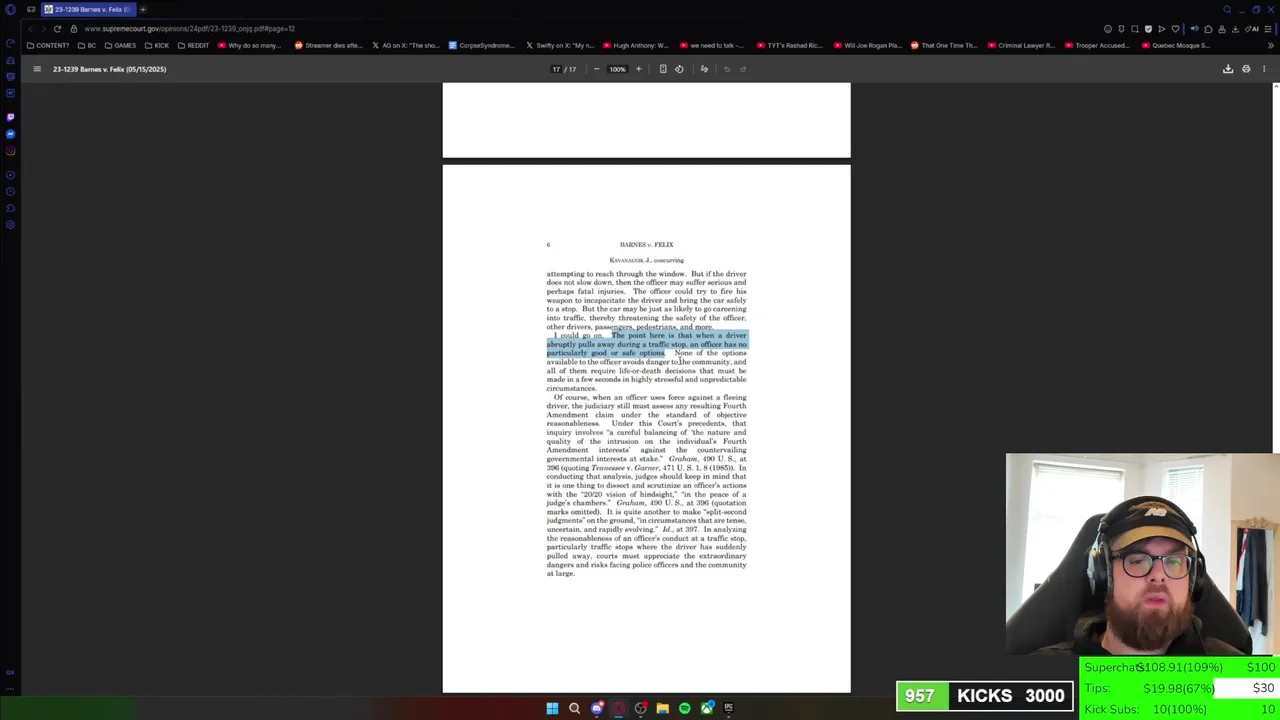Open the CONTENT? bookmark folder
Image resolution: width=1280 pixels, height=720 pixels.
[x=48, y=45]
